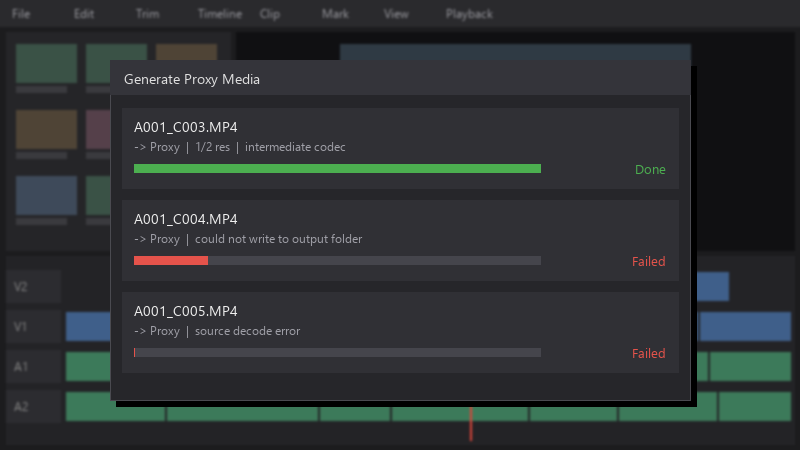Open the Playback menu

(469, 14)
